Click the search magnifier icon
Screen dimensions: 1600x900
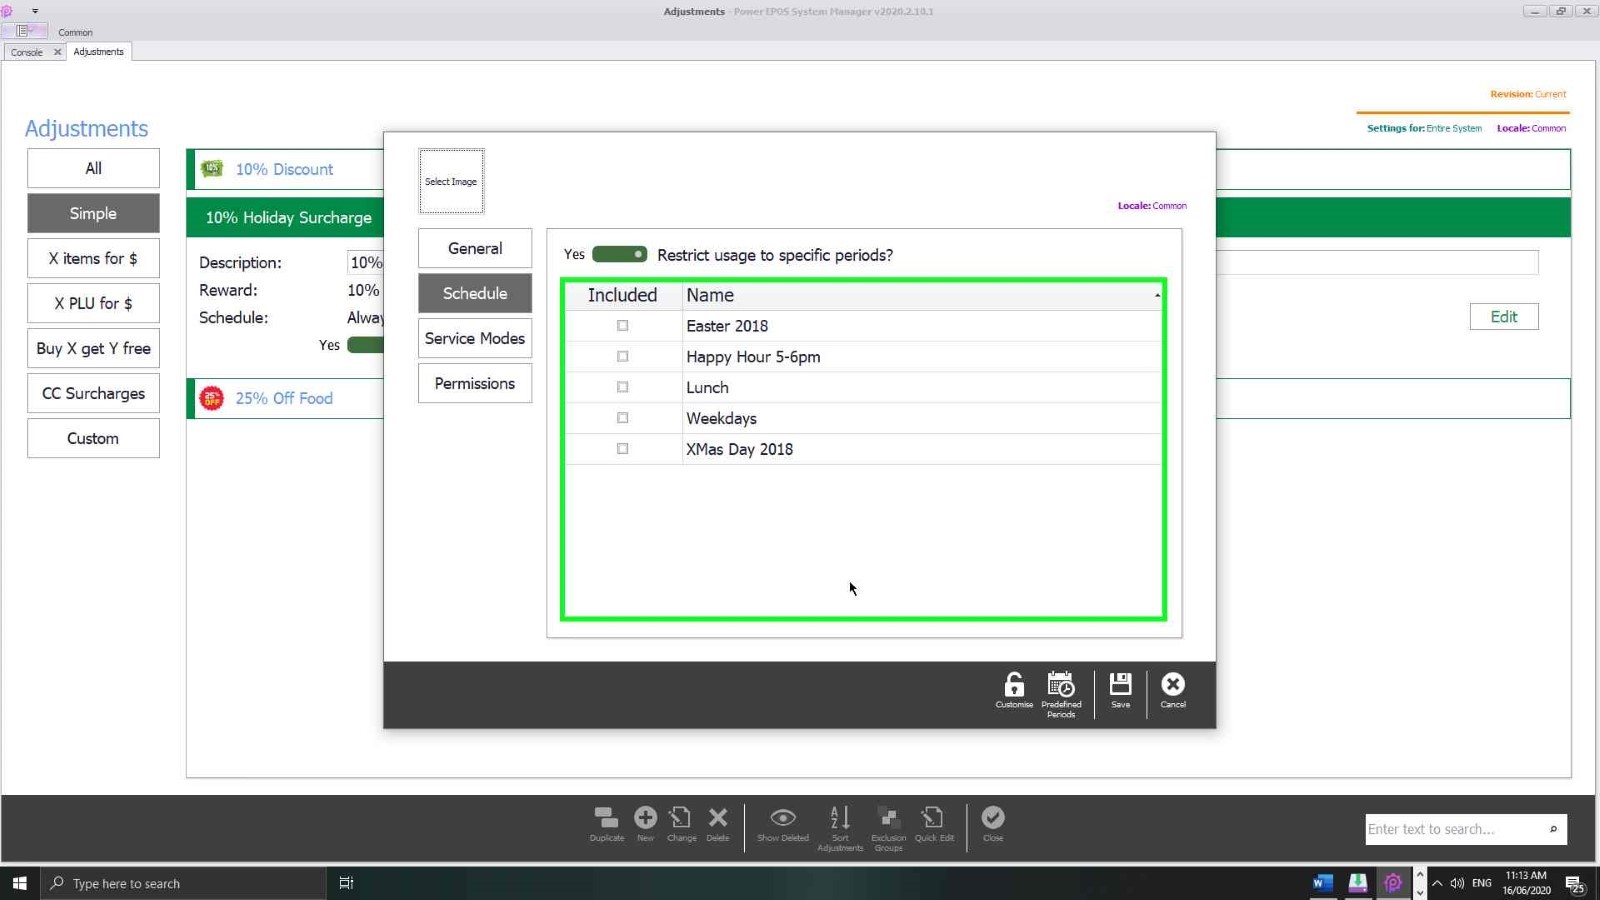(x=1553, y=829)
